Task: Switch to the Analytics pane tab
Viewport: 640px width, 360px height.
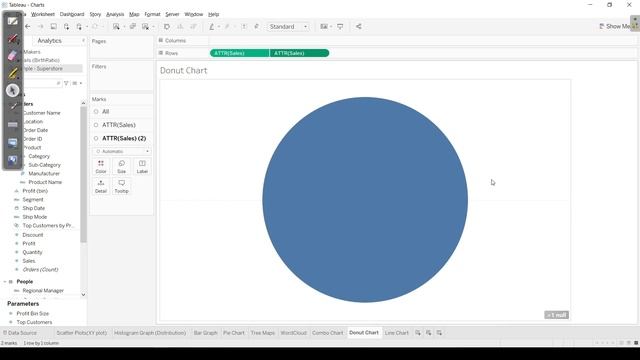Action: (x=49, y=40)
